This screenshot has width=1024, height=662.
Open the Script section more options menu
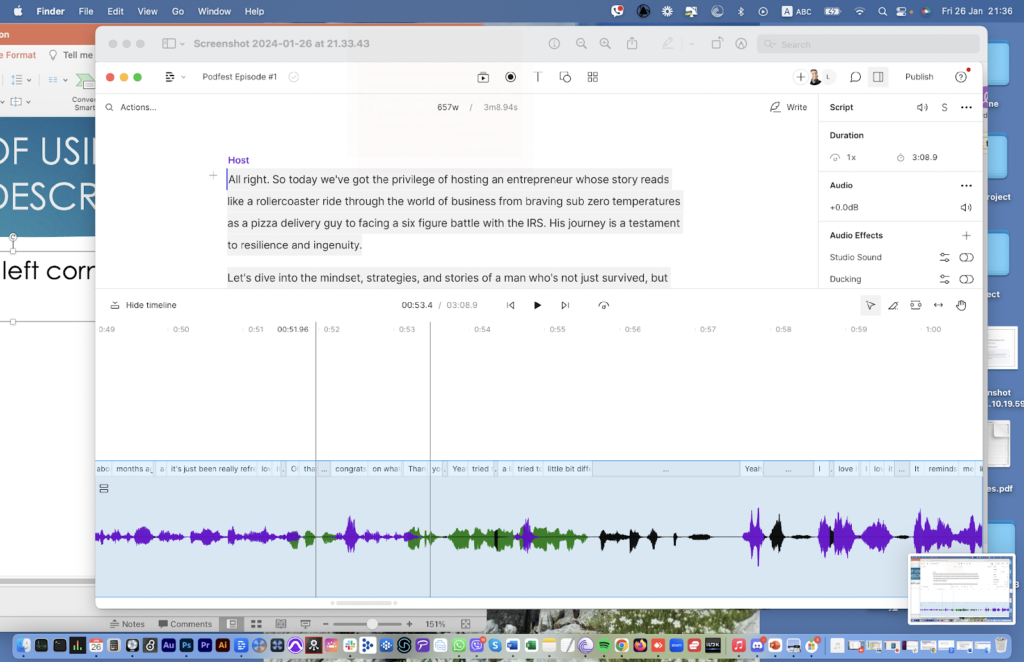click(966, 107)
